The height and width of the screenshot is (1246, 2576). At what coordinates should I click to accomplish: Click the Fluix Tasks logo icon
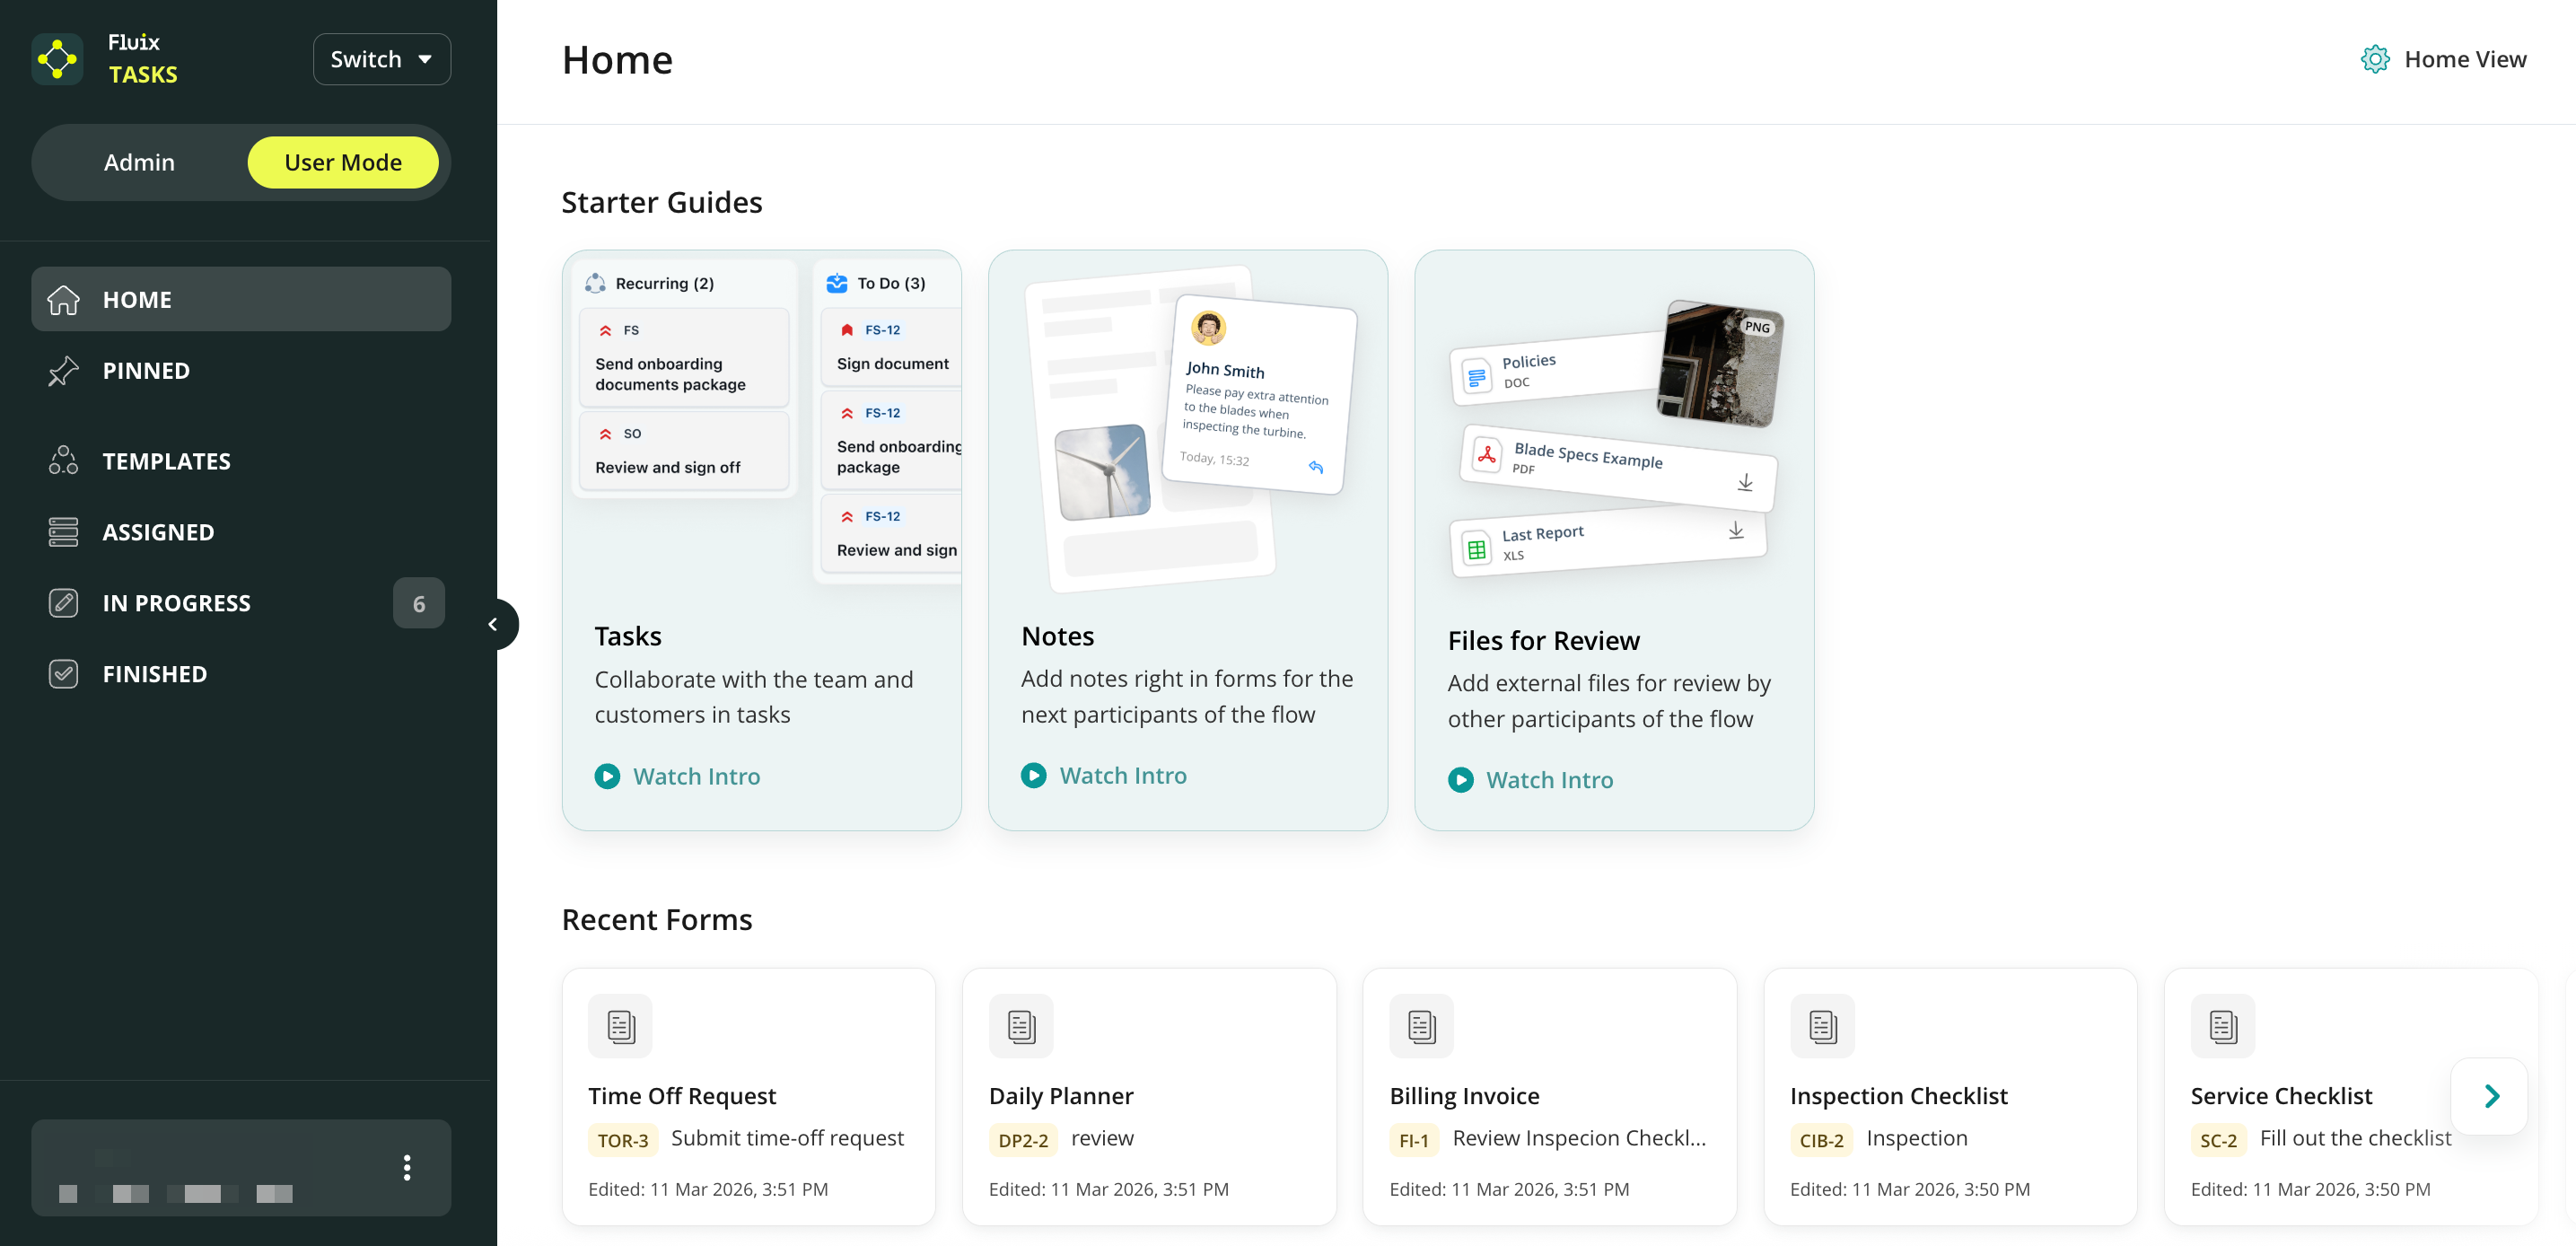(x=57, y=59)
